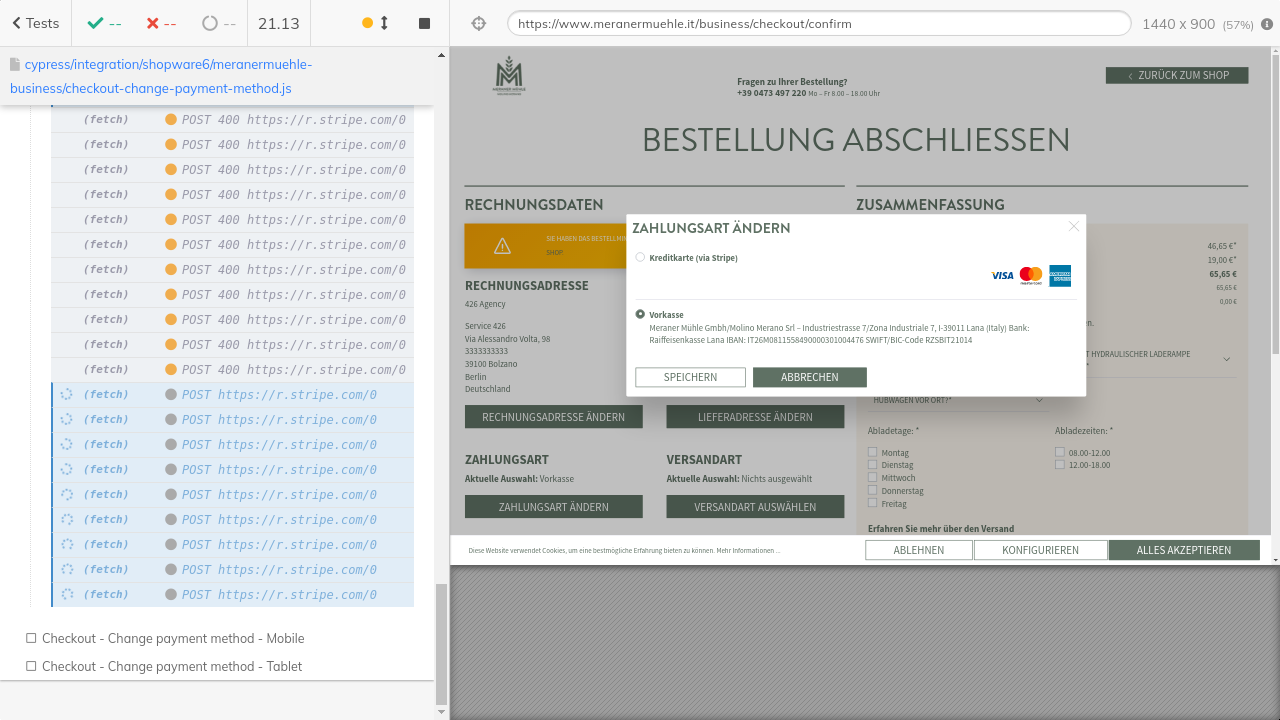
Task: Click the URL address field
Action: 818,23
